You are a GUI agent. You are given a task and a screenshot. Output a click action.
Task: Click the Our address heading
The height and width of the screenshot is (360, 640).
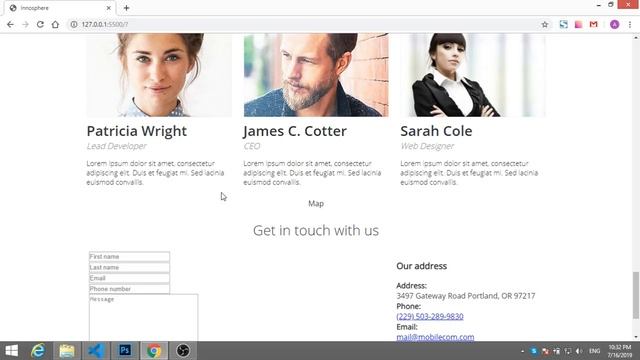click(x=422, y=266)
